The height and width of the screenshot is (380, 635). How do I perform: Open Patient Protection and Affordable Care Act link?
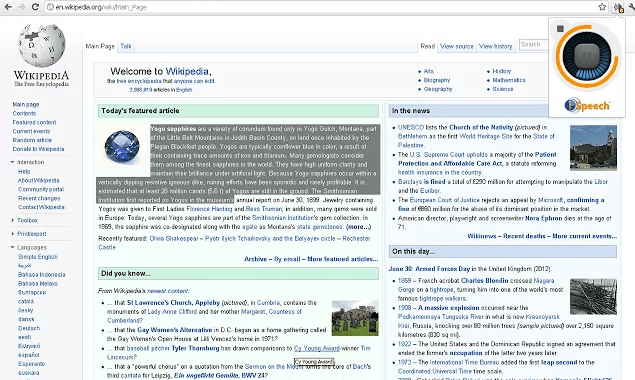click(477, 159)
